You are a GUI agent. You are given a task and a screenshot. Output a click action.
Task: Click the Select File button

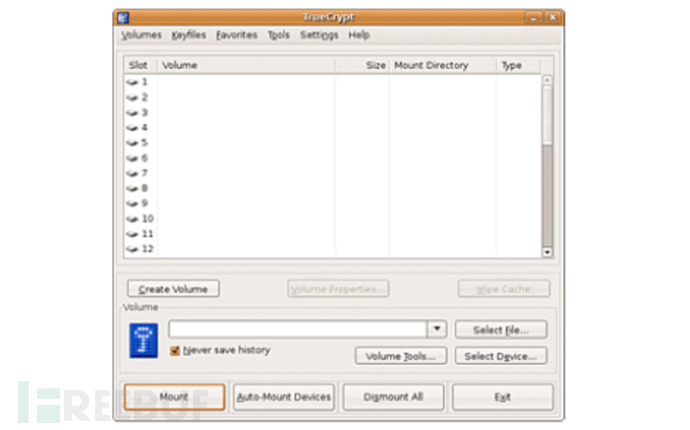[501, 330]
